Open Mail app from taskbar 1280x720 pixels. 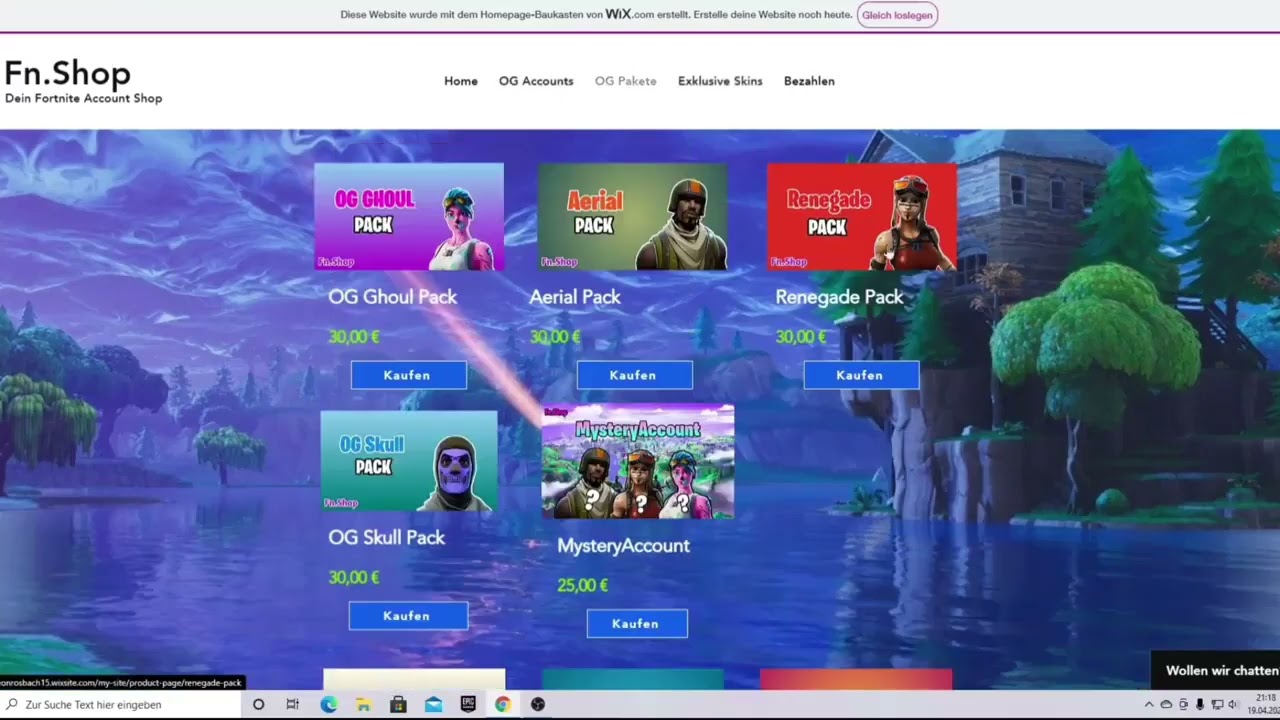pos(433,704)
